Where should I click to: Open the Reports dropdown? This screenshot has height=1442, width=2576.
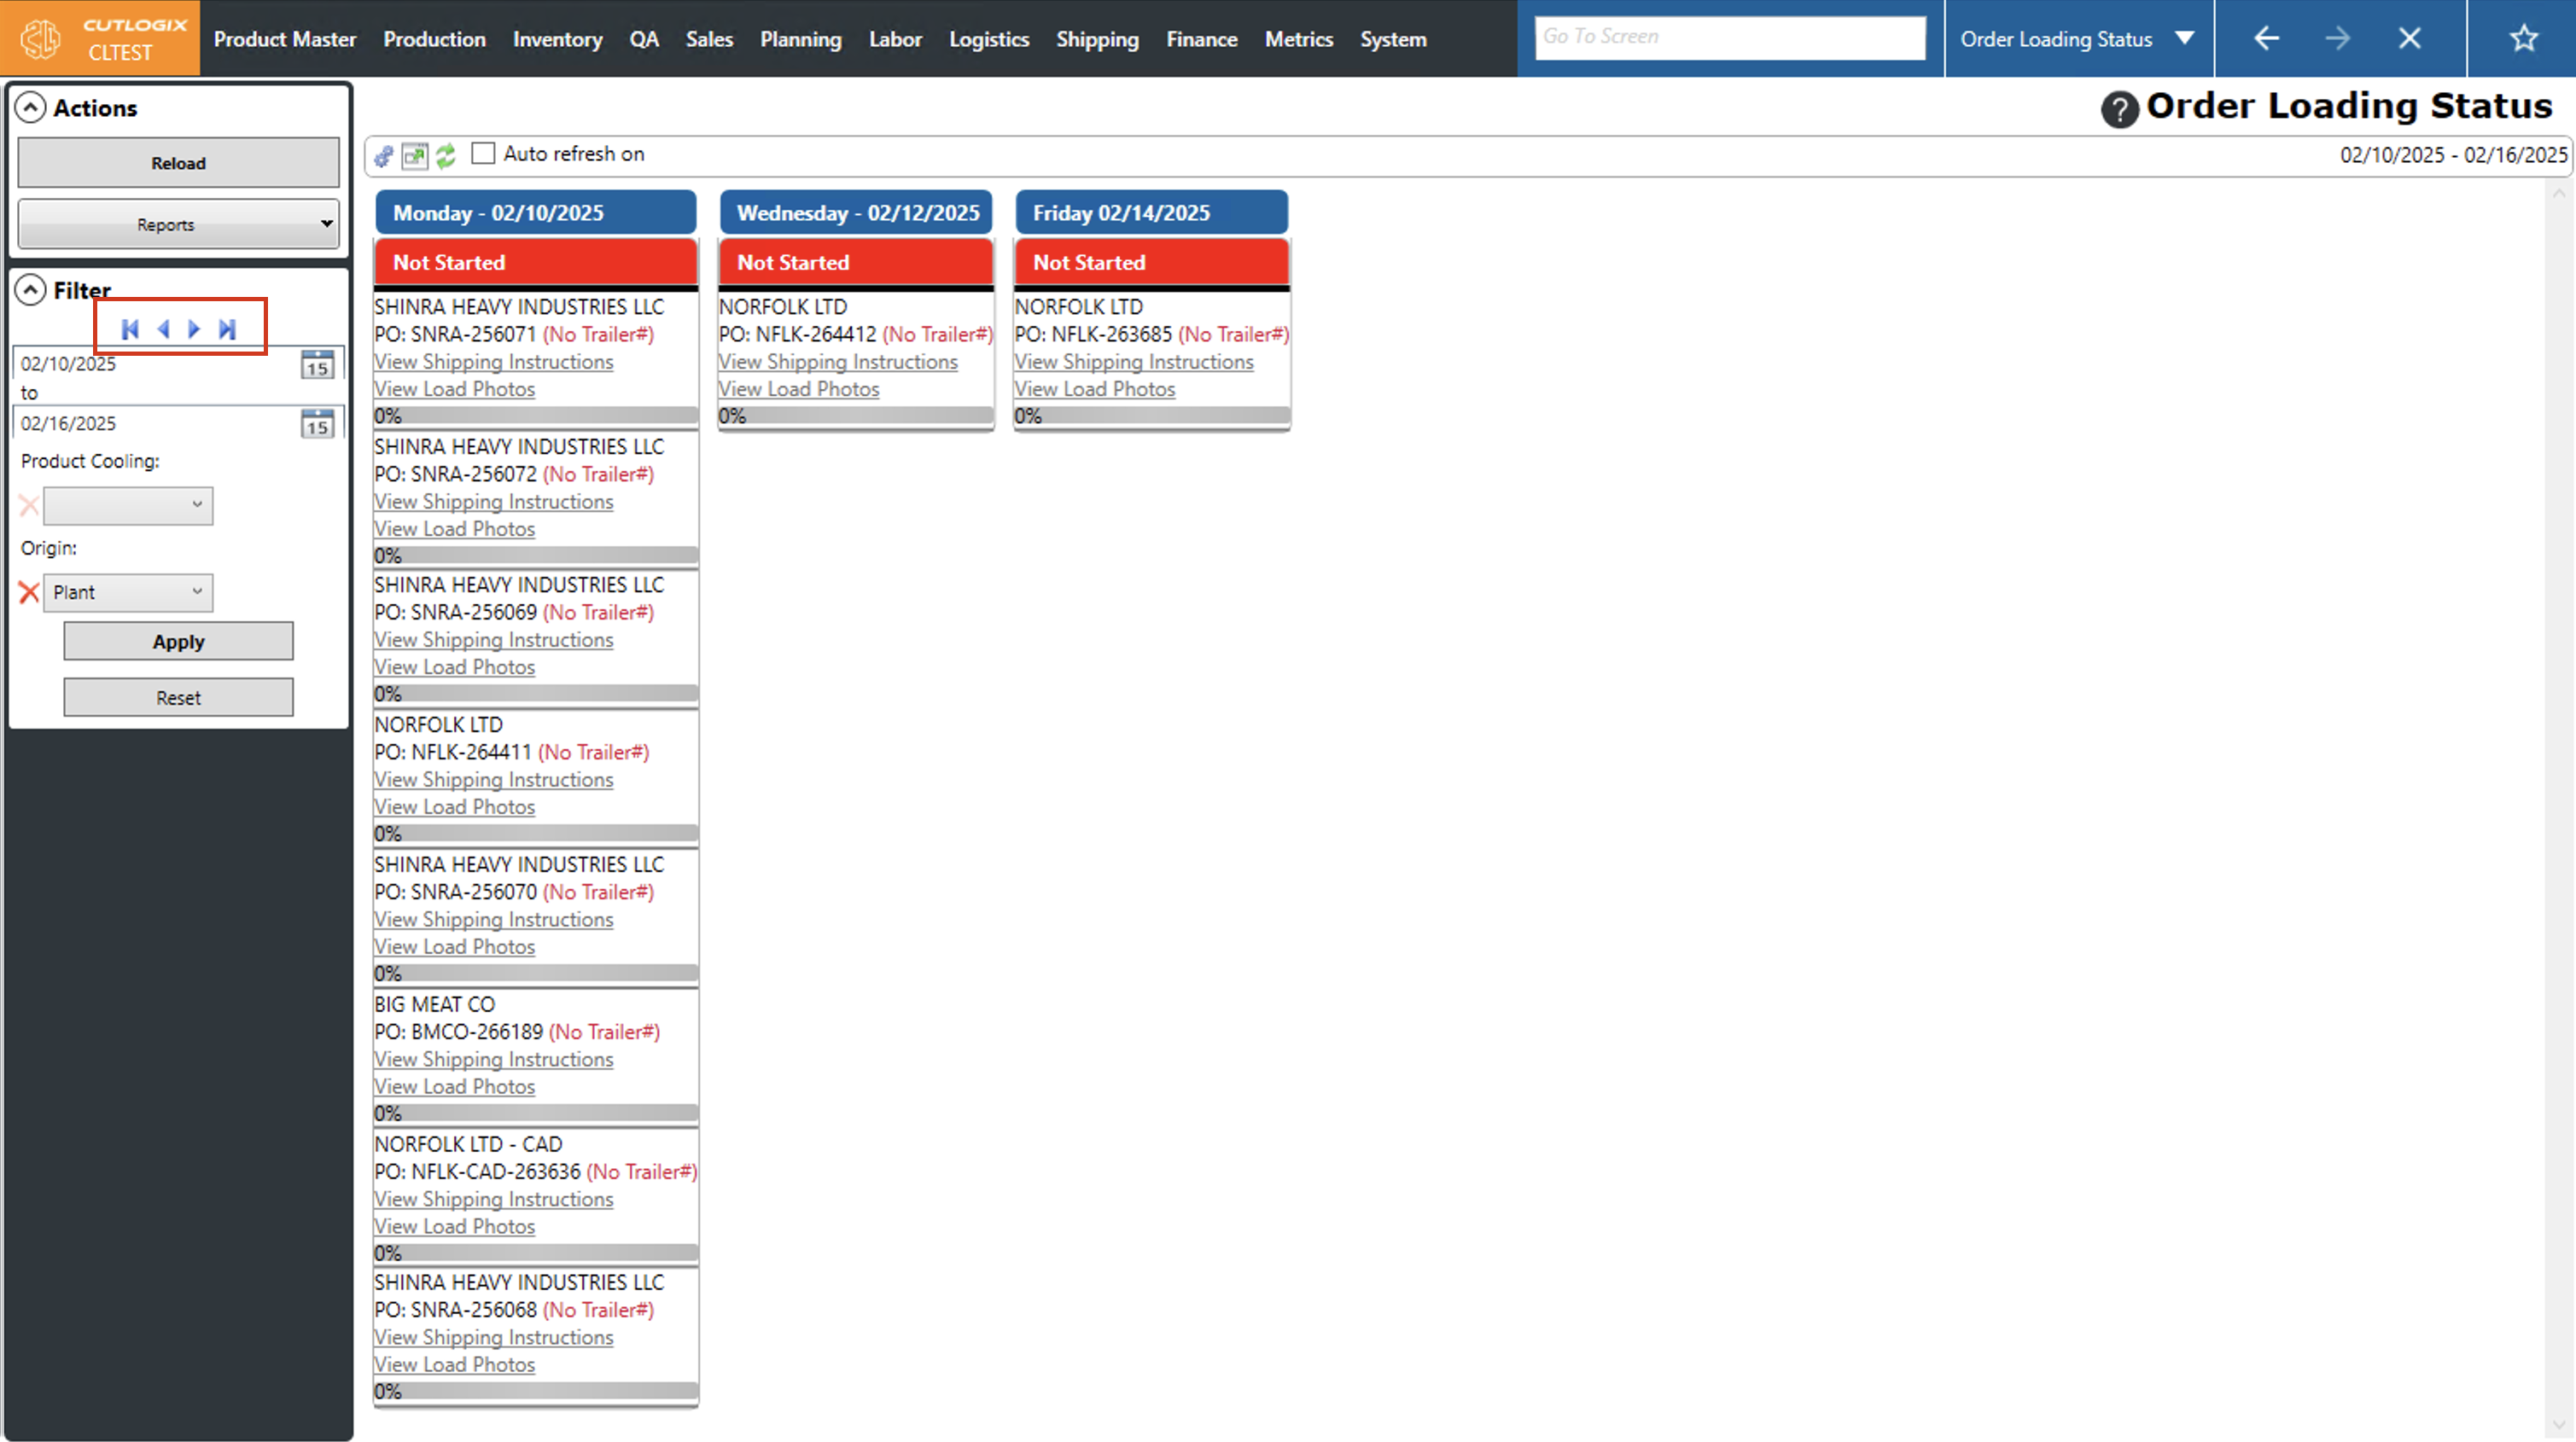coord(178,225)
